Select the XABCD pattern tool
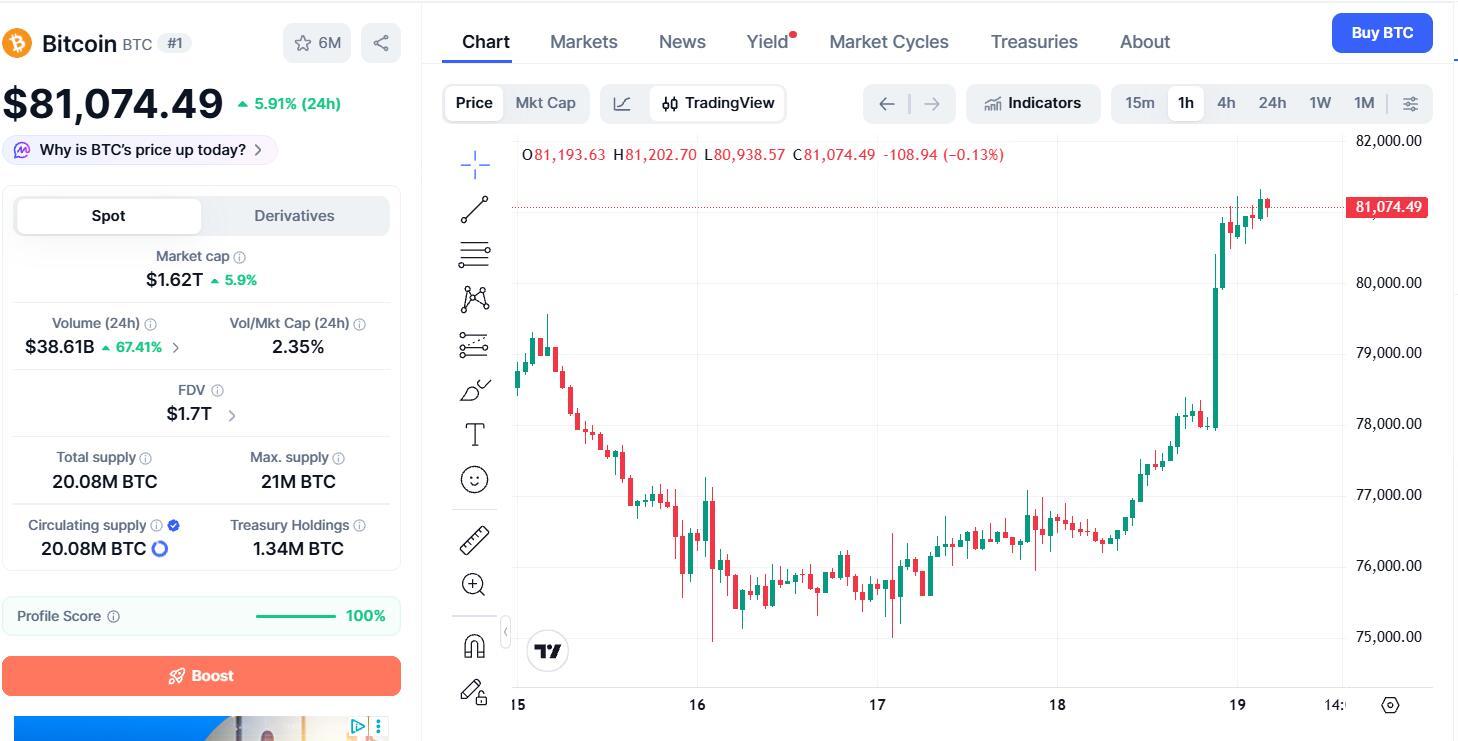Viewport: 1458px width, 741px height. 475,299
